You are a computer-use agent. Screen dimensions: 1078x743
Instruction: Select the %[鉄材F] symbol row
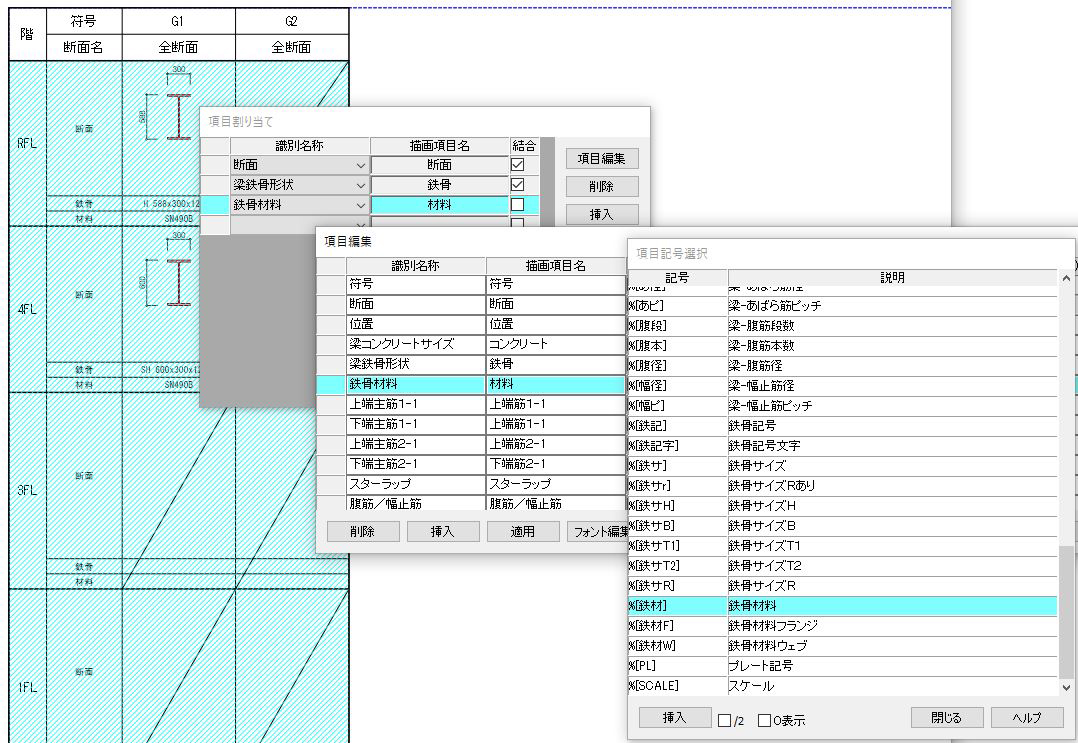pyautogui.click(x=842, y=625)
